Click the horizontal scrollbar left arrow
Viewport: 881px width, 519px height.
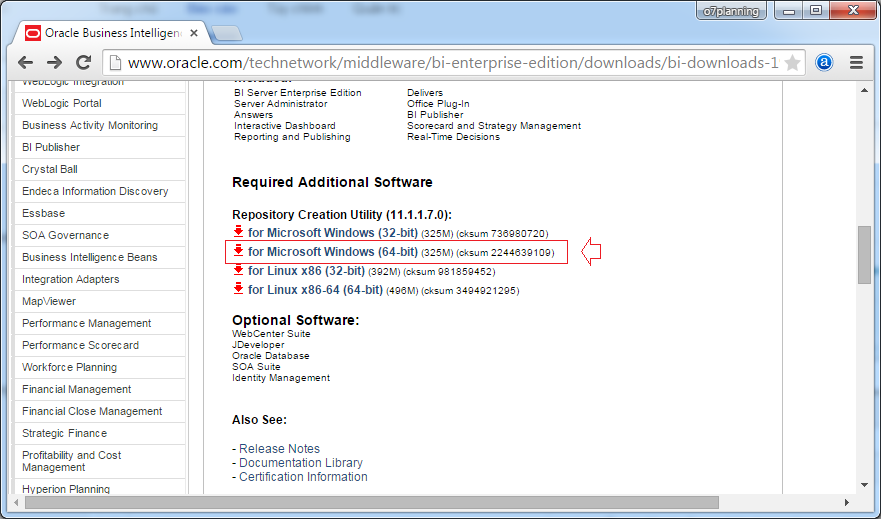tap(16, 502)
